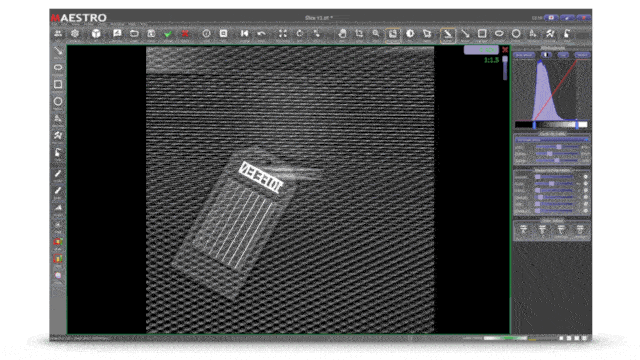Screen dimensions: 640x360
Task: Click the invert black-white button above histogram
Action: [x=546, y=55]
